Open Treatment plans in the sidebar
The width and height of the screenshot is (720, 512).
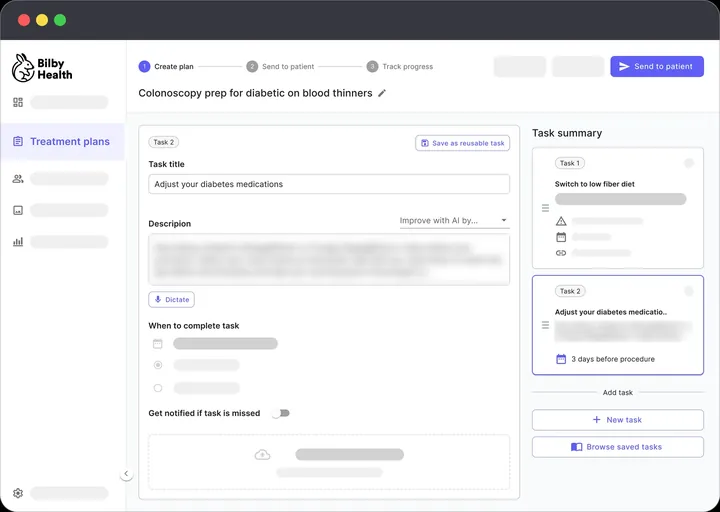click(62, 141)
